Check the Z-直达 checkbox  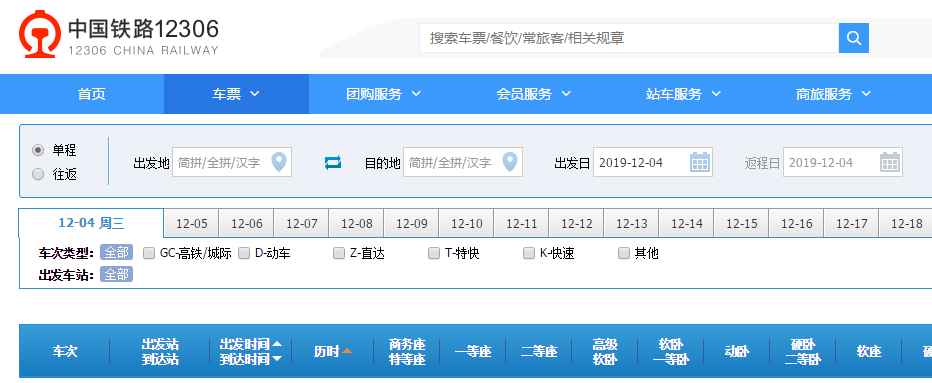point(339,253)
